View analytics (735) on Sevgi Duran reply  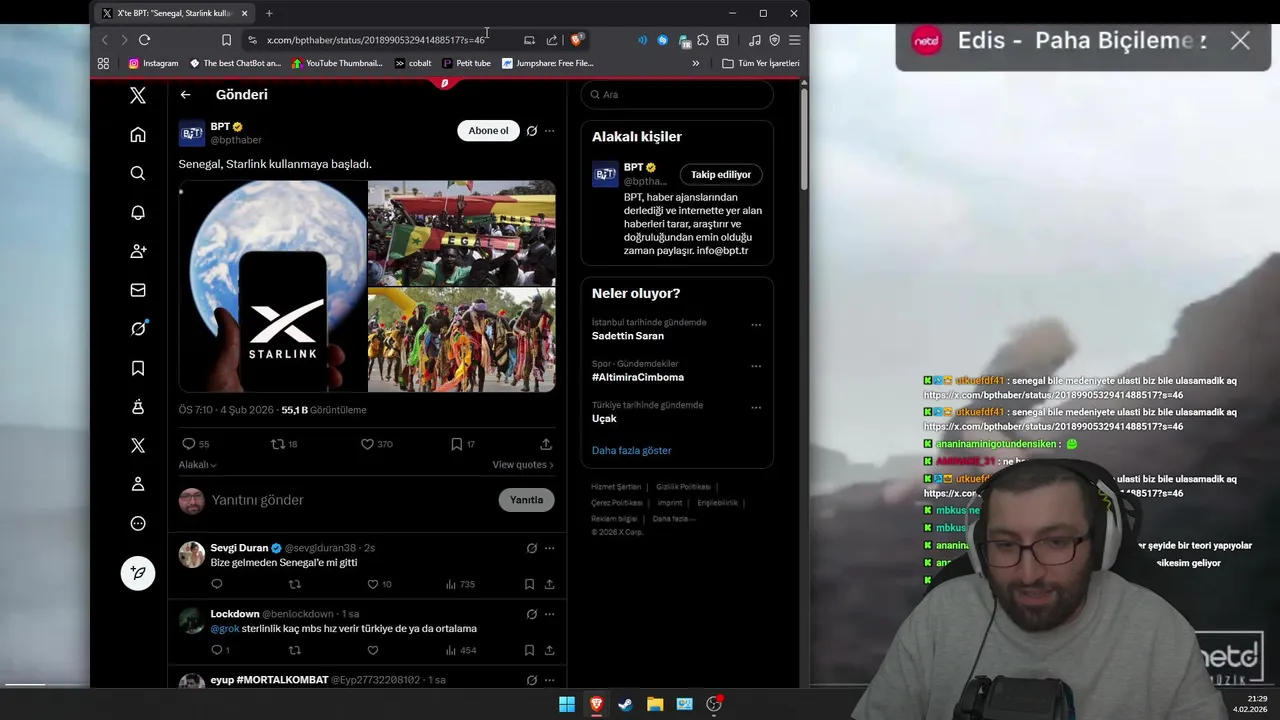(x=460, y=584)
